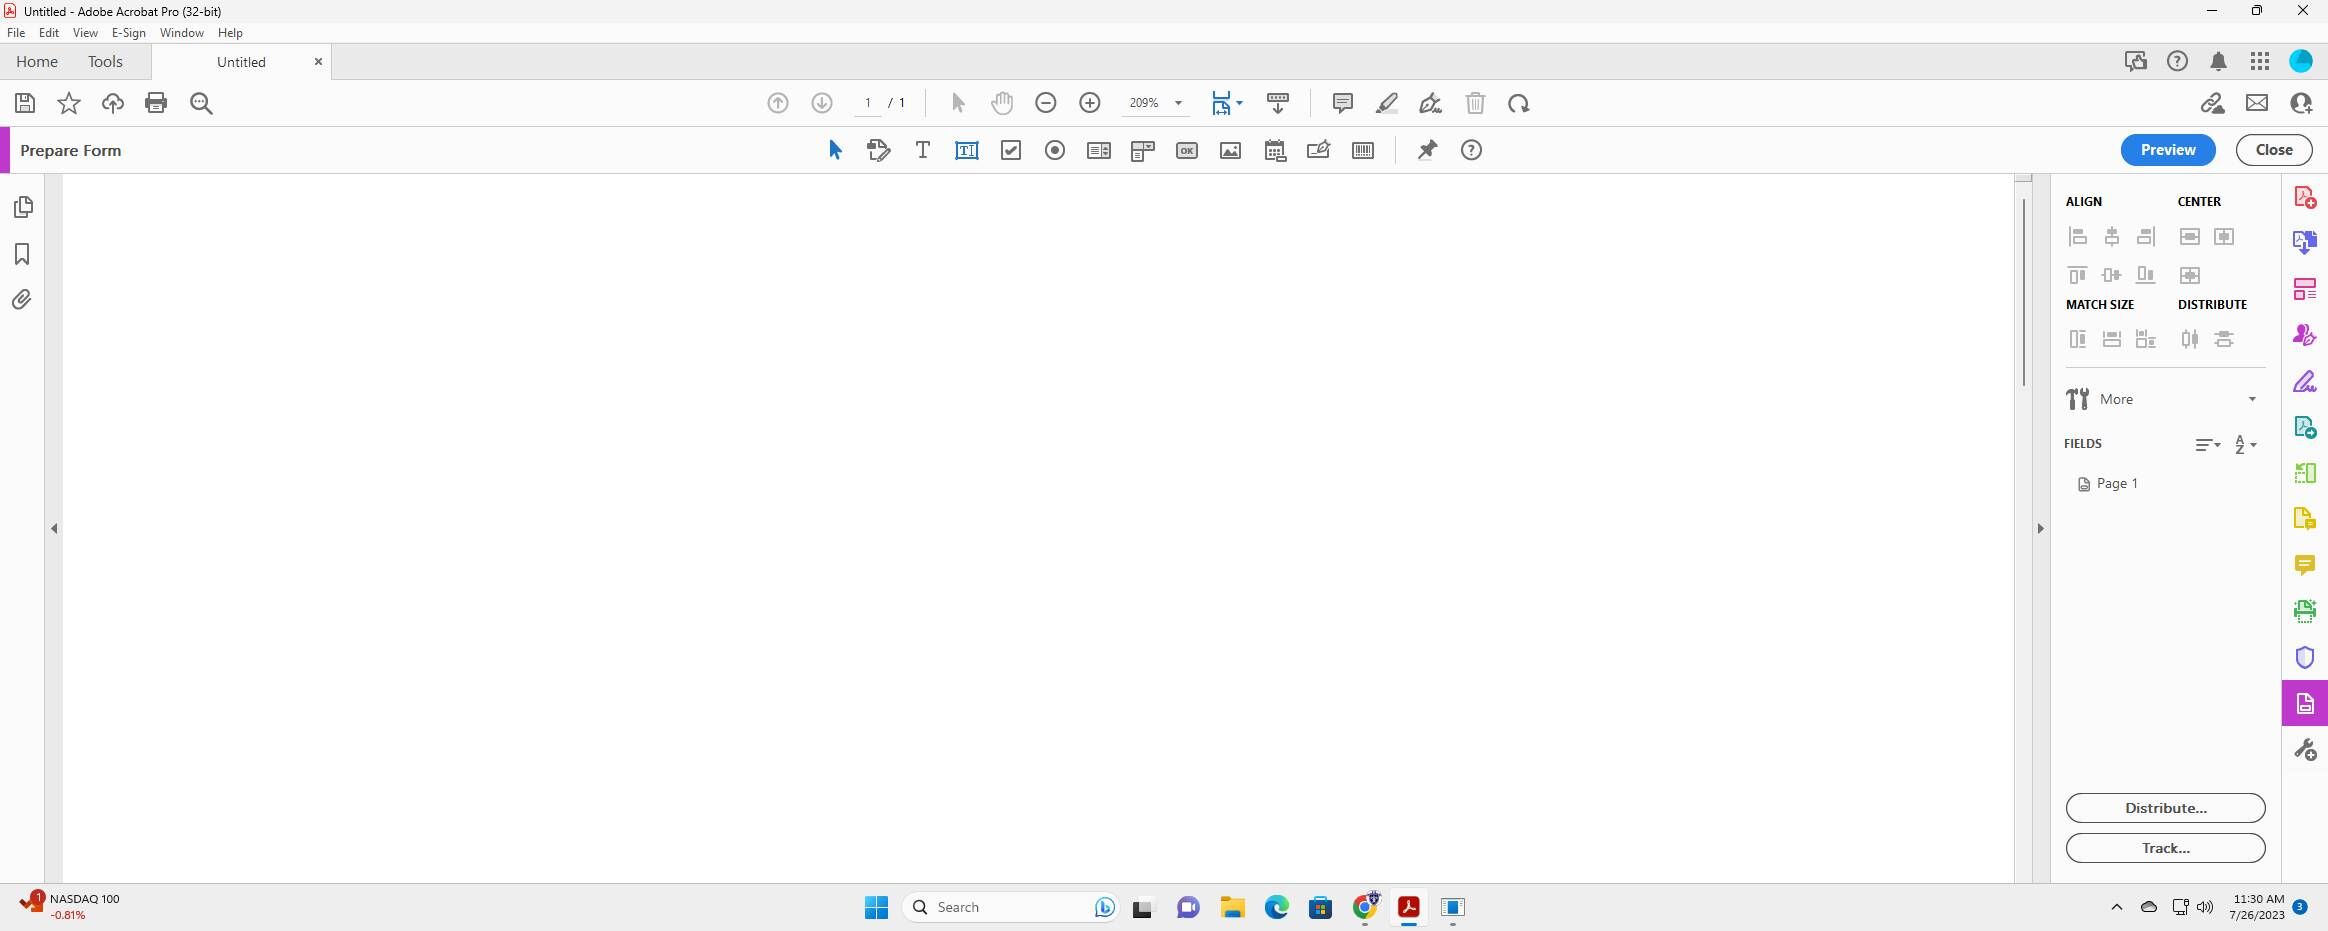
Task: Rotate the page view
Action: tap(1519, 103)
